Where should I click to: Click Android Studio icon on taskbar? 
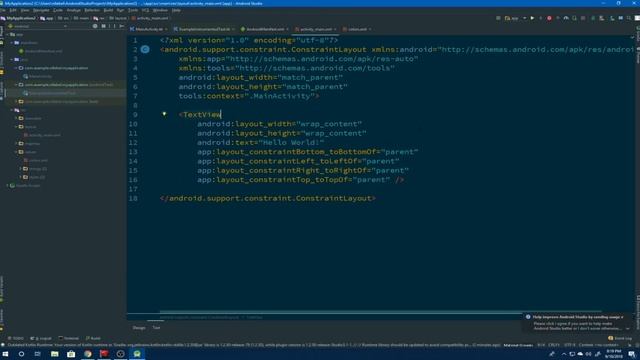[137, 354]
